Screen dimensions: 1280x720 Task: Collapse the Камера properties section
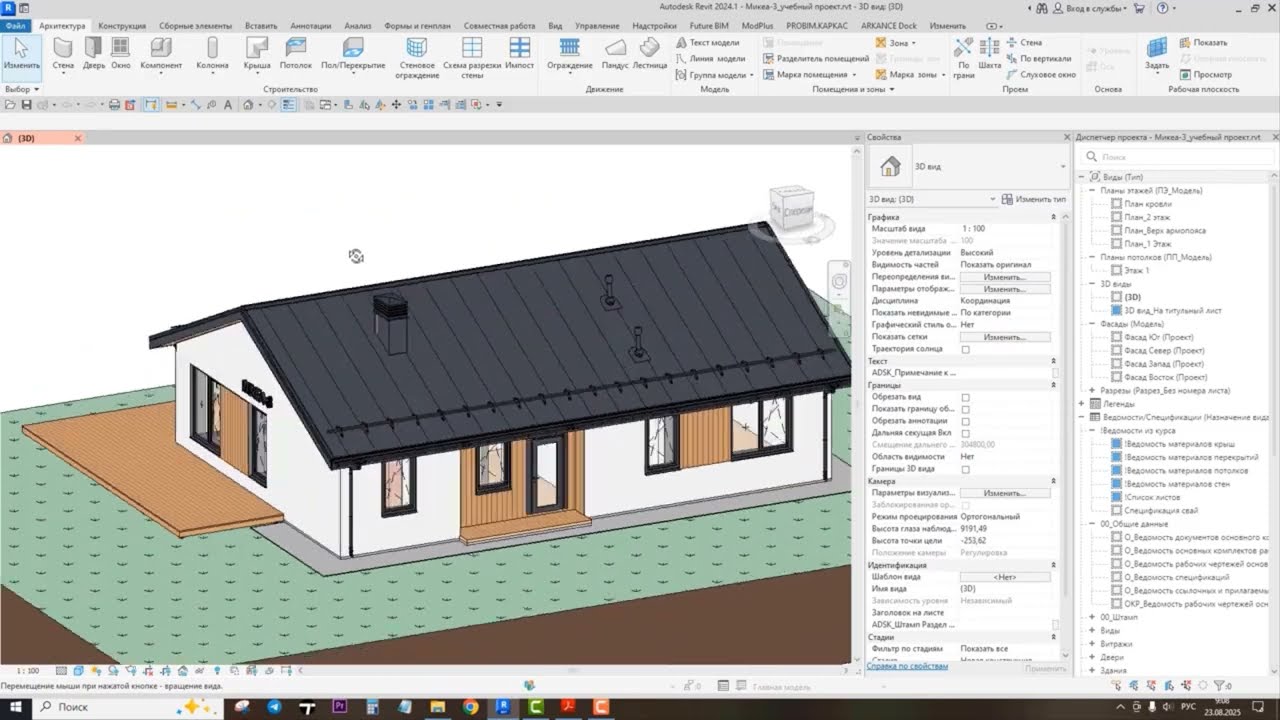pos(1053,481)
